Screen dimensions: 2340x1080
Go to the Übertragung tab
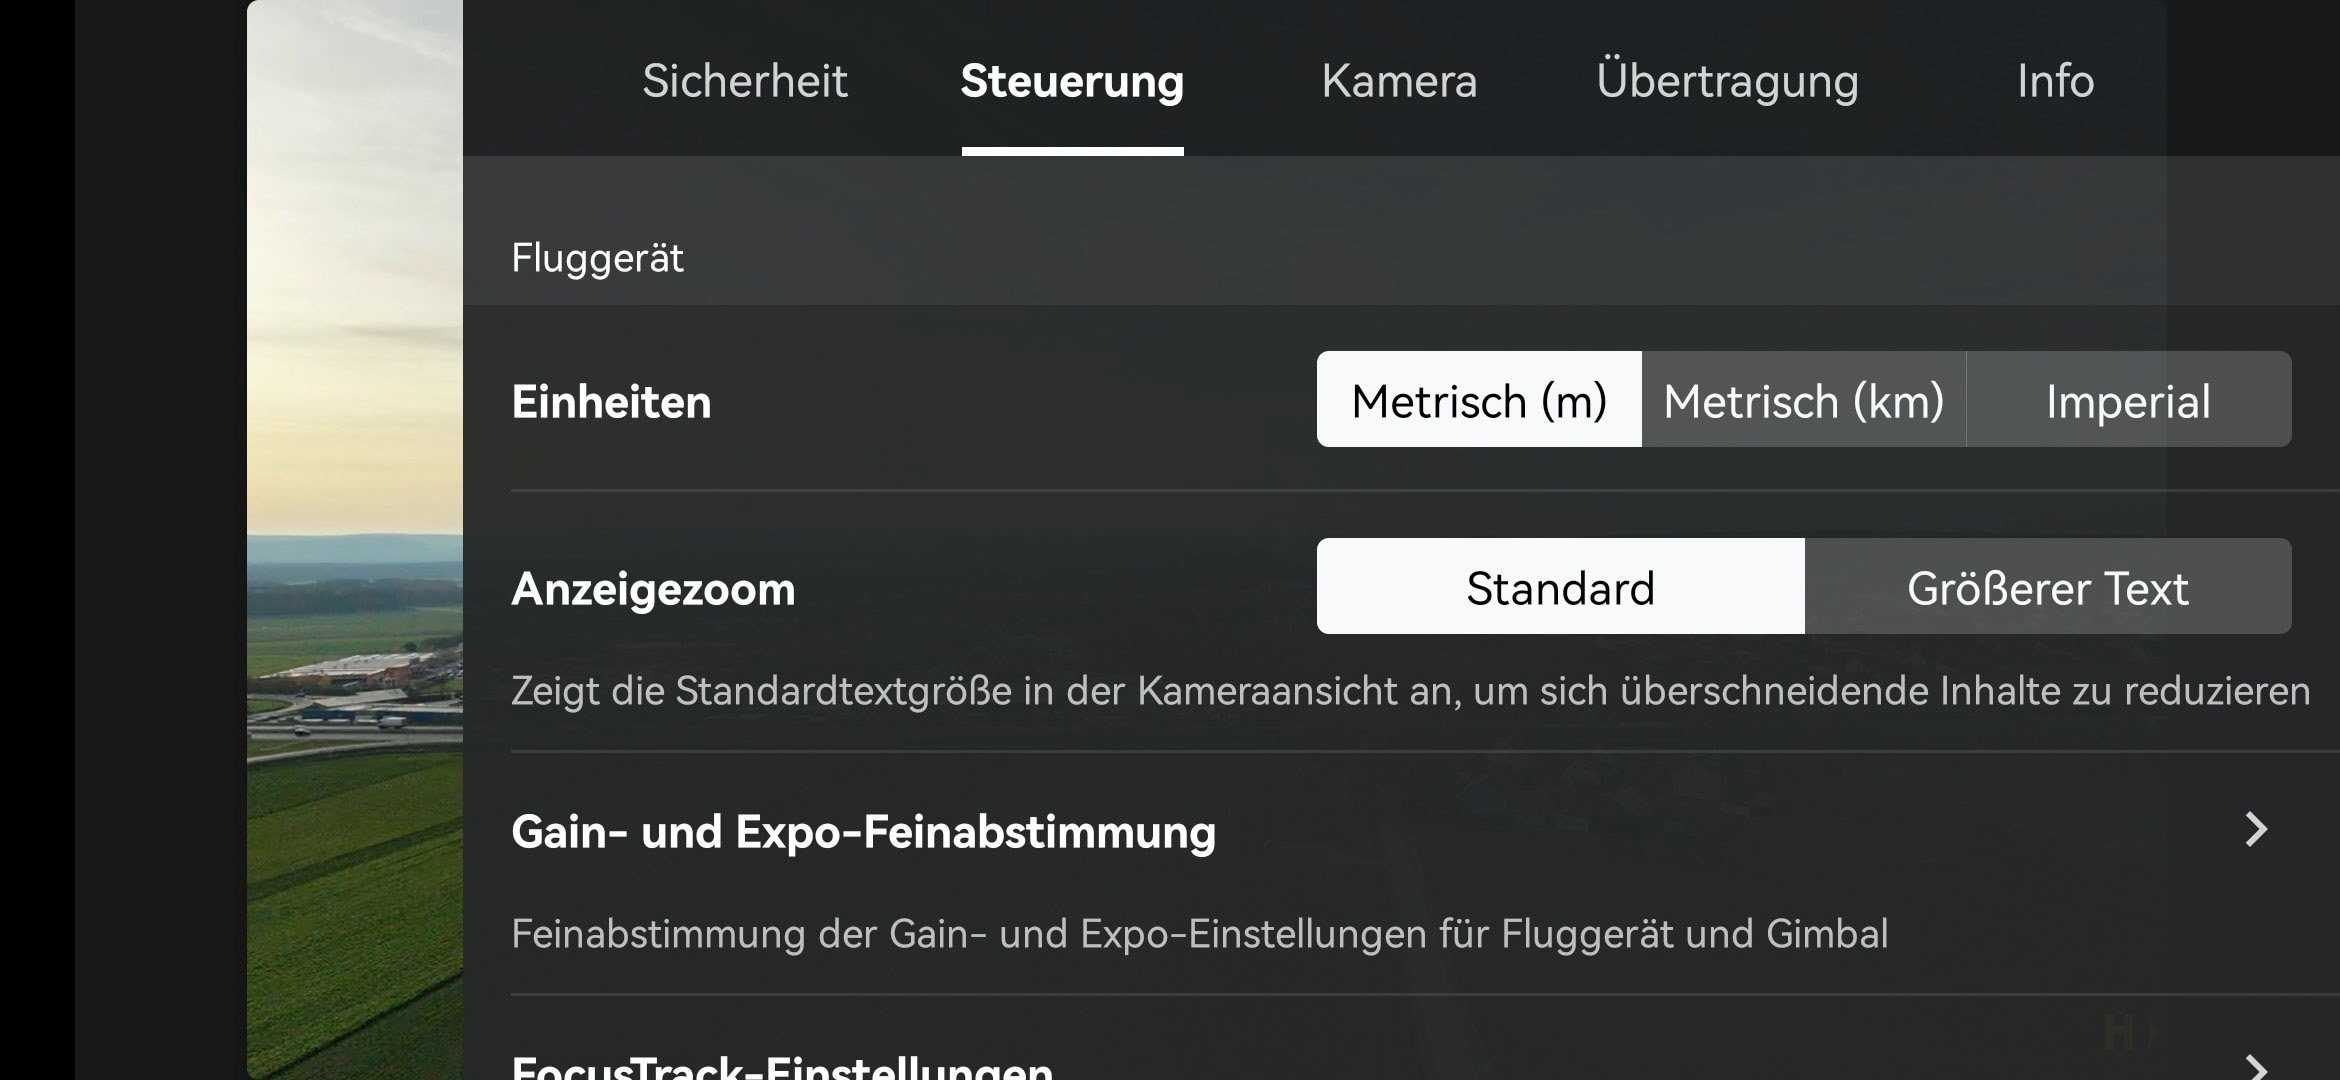click(x=1727, y=81)
